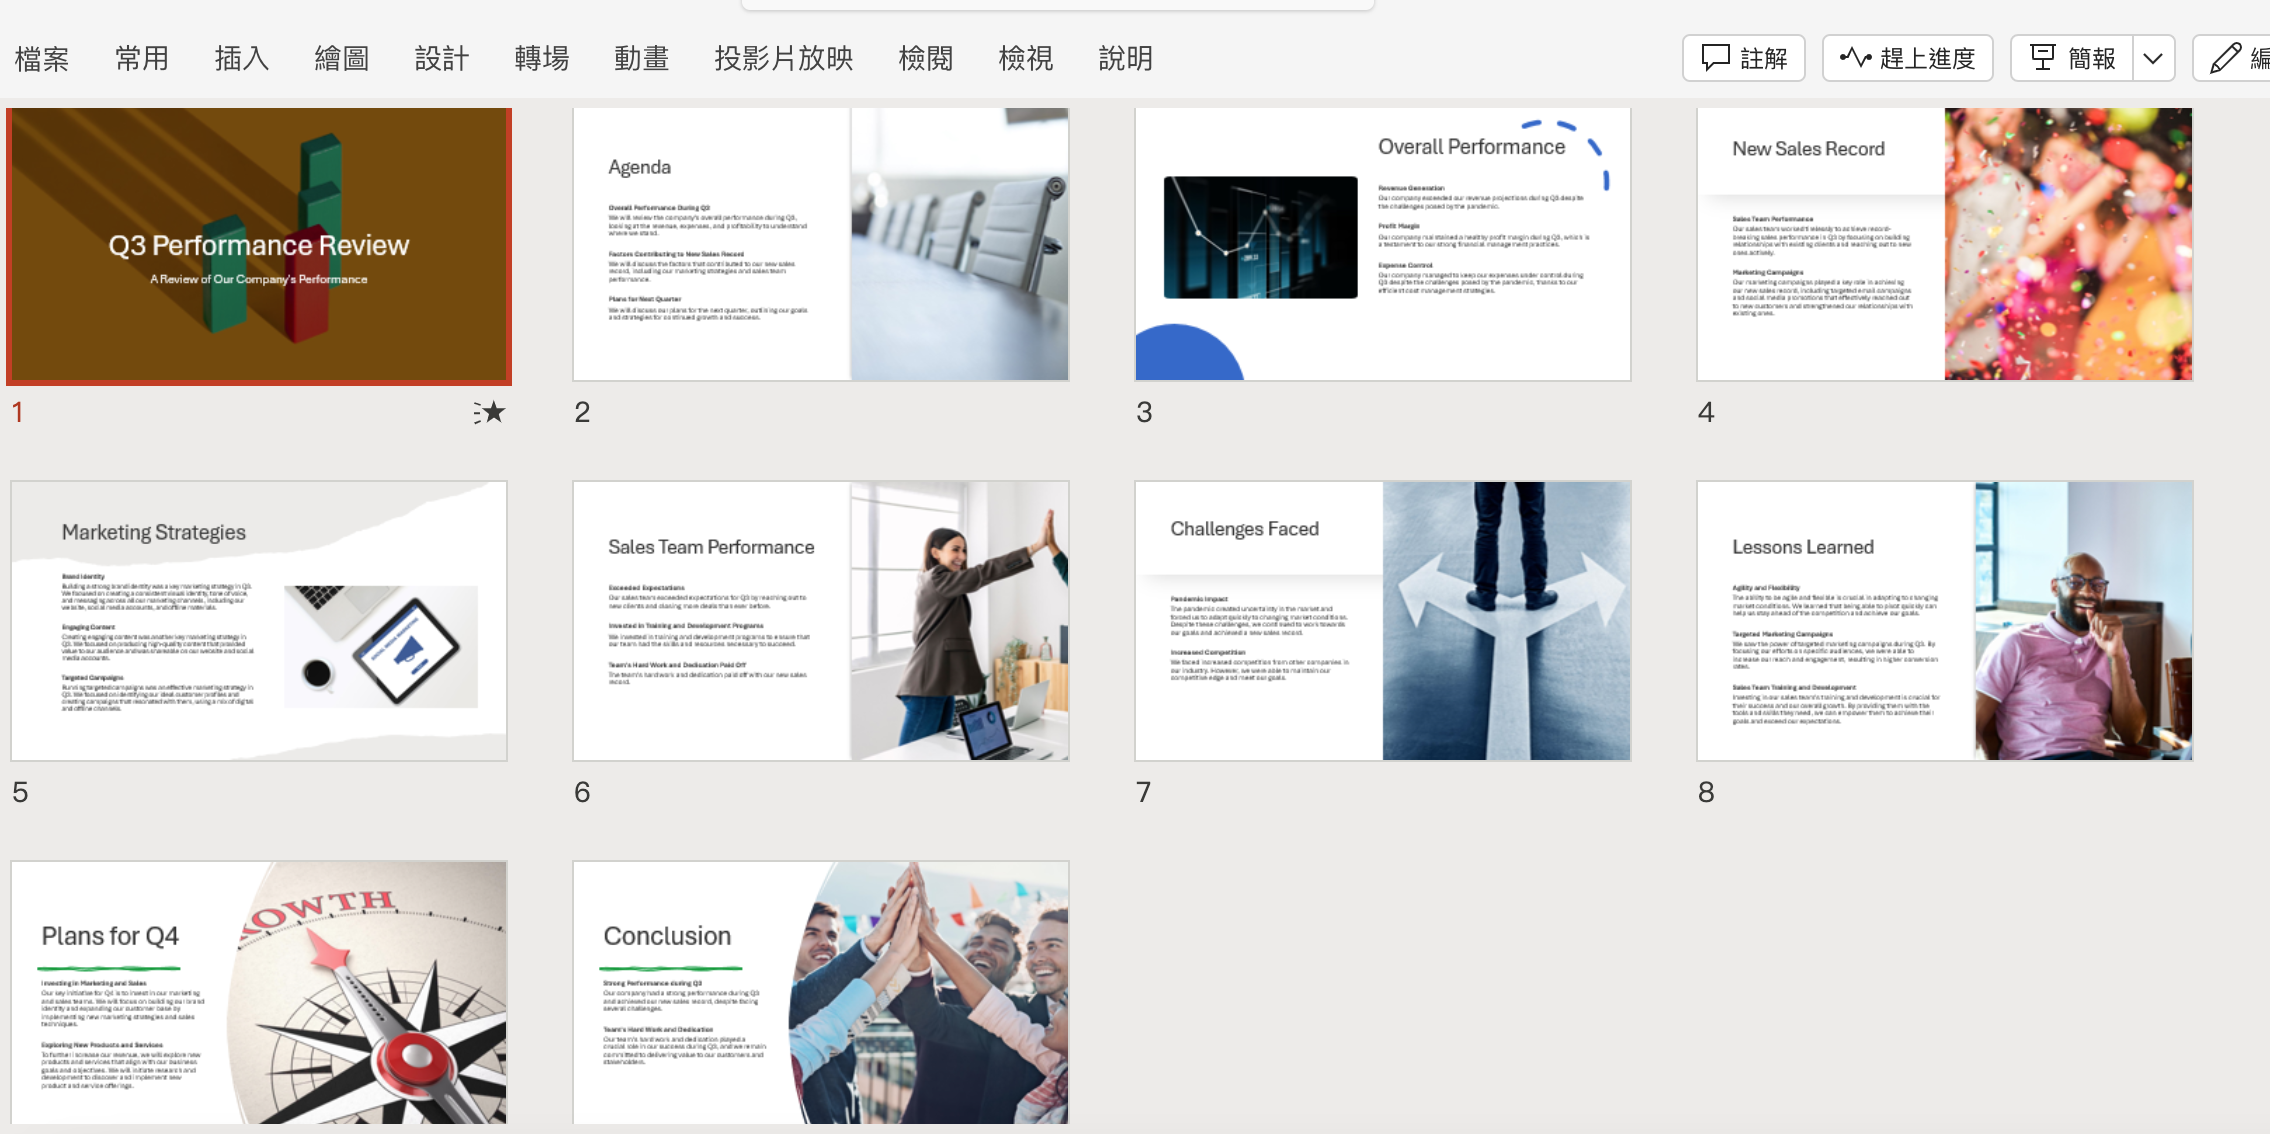The image size is (2270, 1134).
Task: Click the transition star icon under slide 1
Action: (x=490, y=412)
